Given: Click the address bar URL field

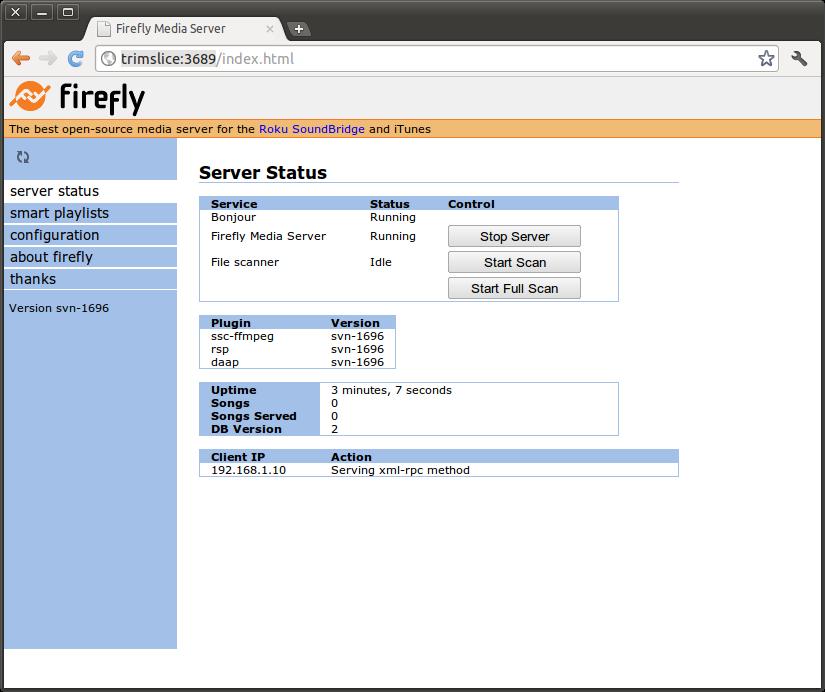Looking at the screenshot, I should point(430,59).
